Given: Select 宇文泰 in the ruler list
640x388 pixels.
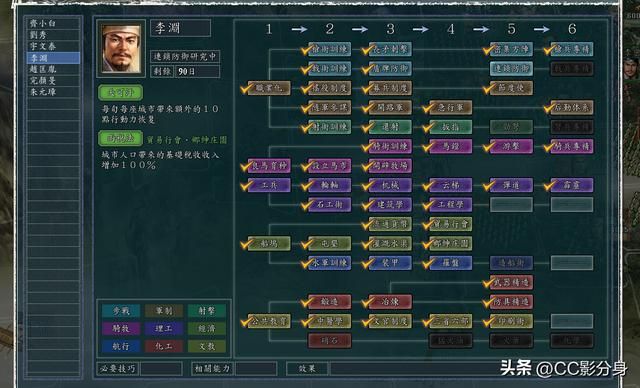Looking at the screenshot, I should click(x=53, y=47).
